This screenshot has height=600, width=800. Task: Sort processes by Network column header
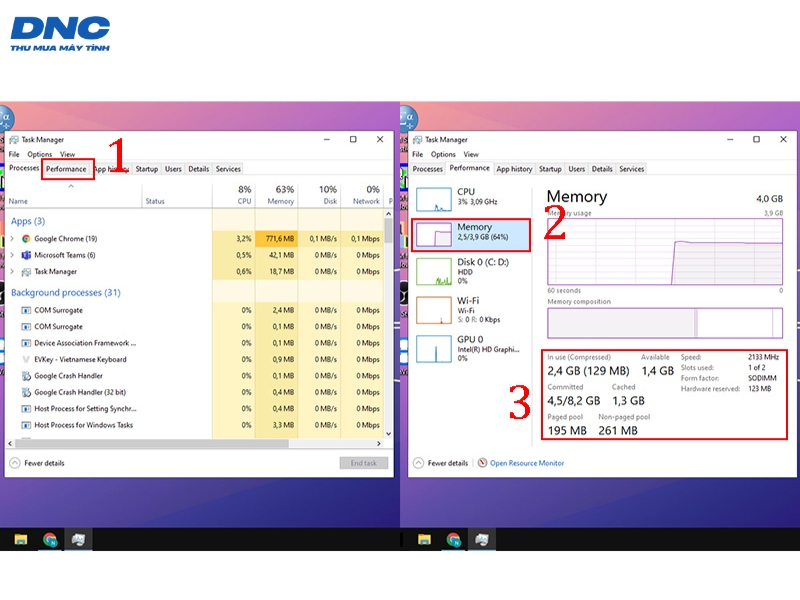tap(362, 195)
